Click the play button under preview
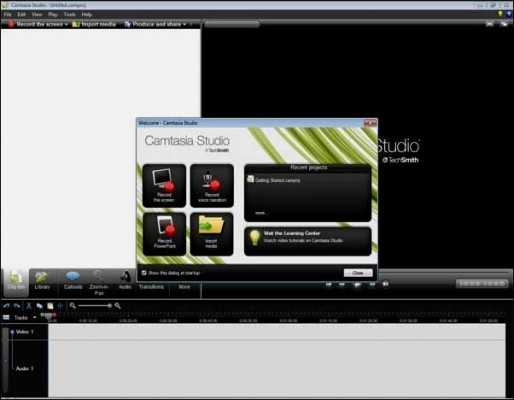 coord(357,284)
